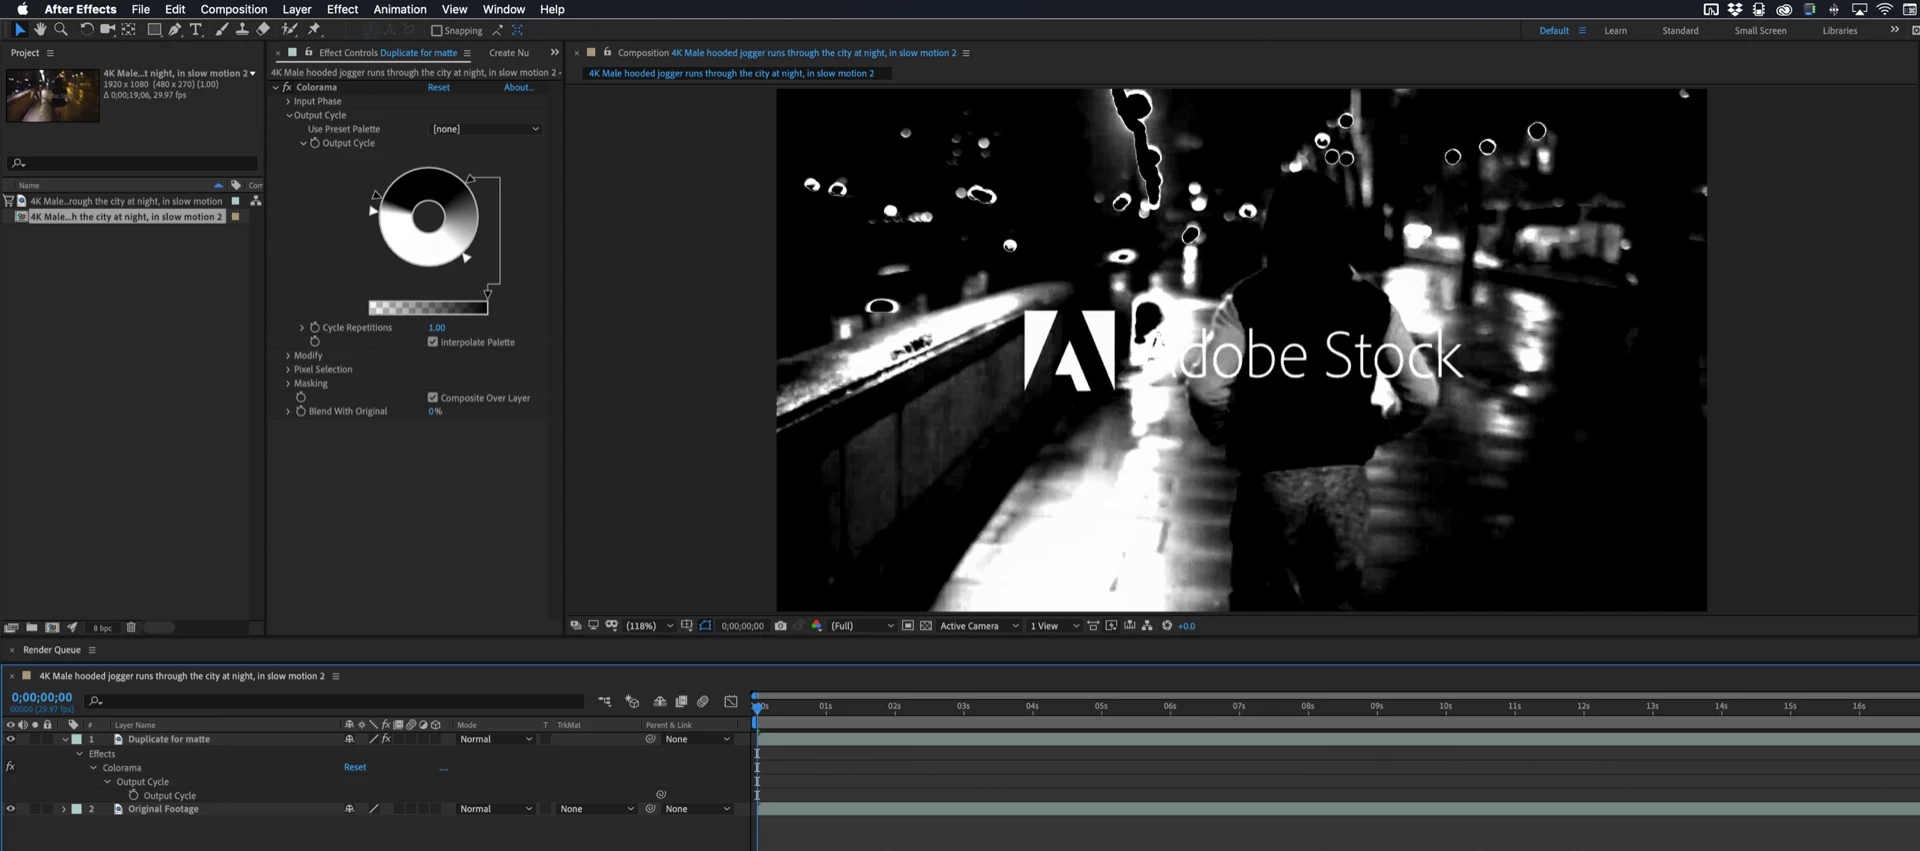The image size is (1920, 851).
Task: Toggle Blend With Original stopwatch
Action: click(x=300, y=411)
